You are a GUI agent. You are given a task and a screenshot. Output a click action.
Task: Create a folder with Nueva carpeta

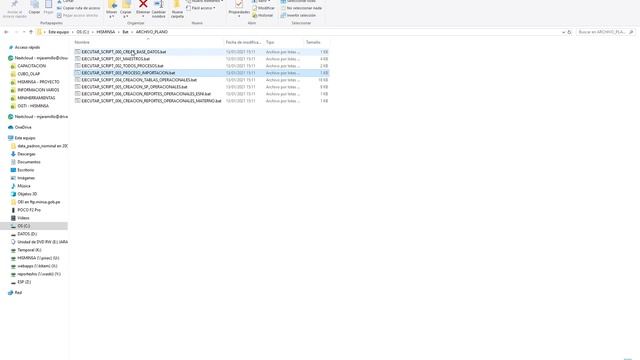tap(177, 9)
